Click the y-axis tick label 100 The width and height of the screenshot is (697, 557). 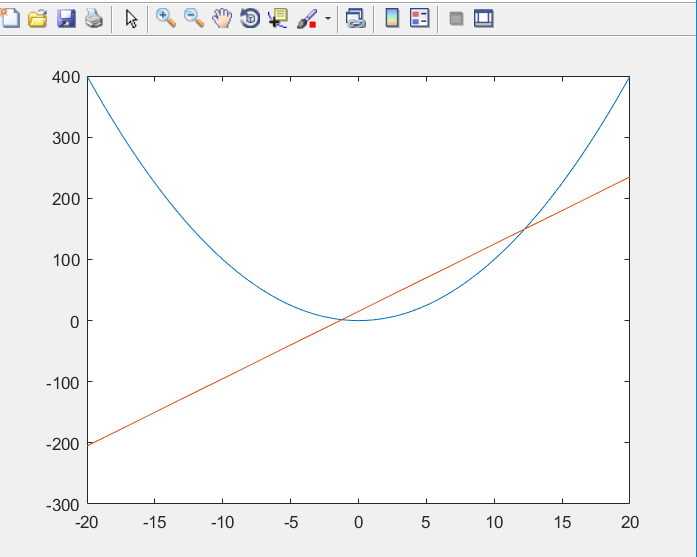click(x=66, y=260)
